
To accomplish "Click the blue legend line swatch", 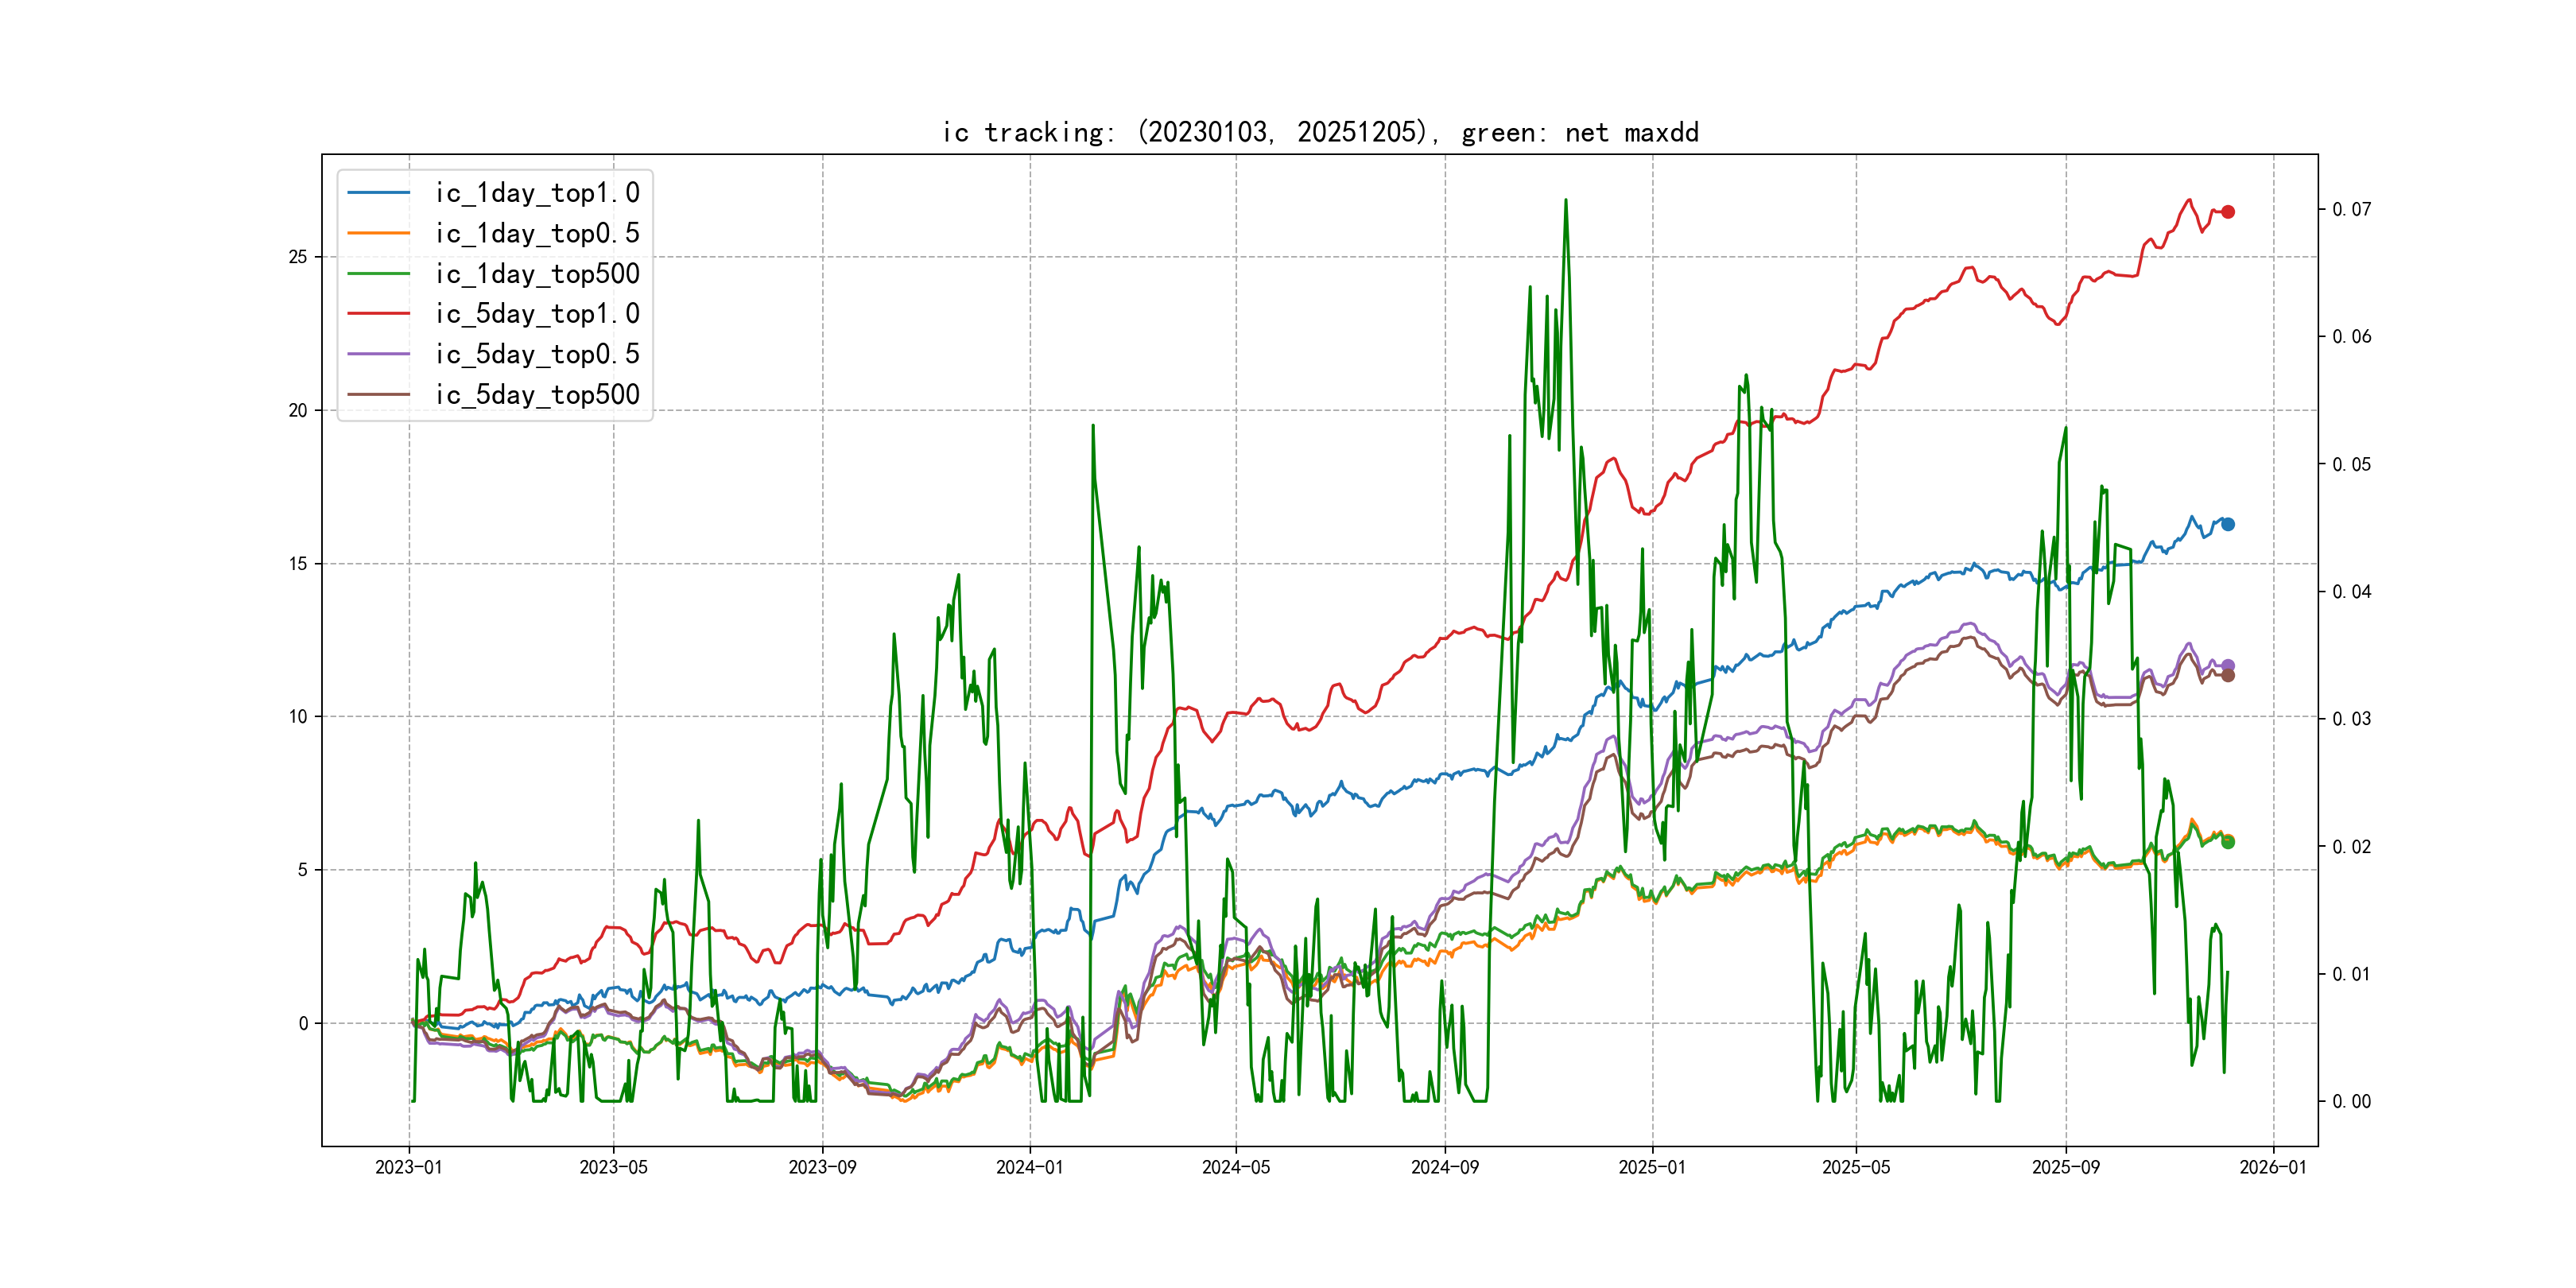I will [378, 193].
